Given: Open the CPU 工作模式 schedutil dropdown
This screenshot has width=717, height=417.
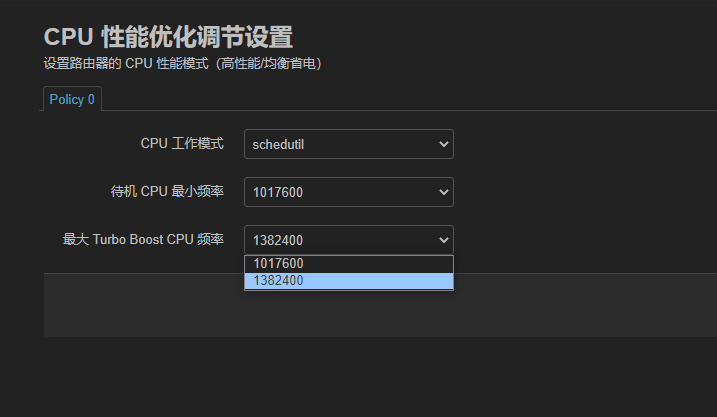Looking at the screenshot, I should pyautogui.click(x=349, y=144).
